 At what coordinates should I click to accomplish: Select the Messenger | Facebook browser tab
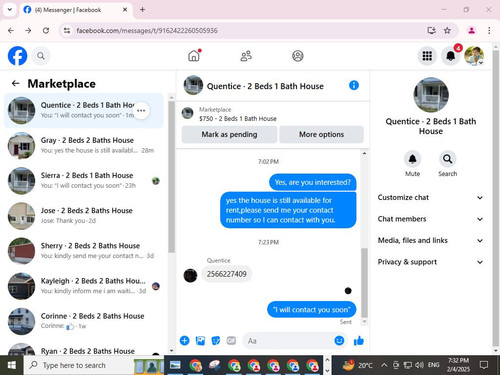pyautogui.click(x=75, y=10)
